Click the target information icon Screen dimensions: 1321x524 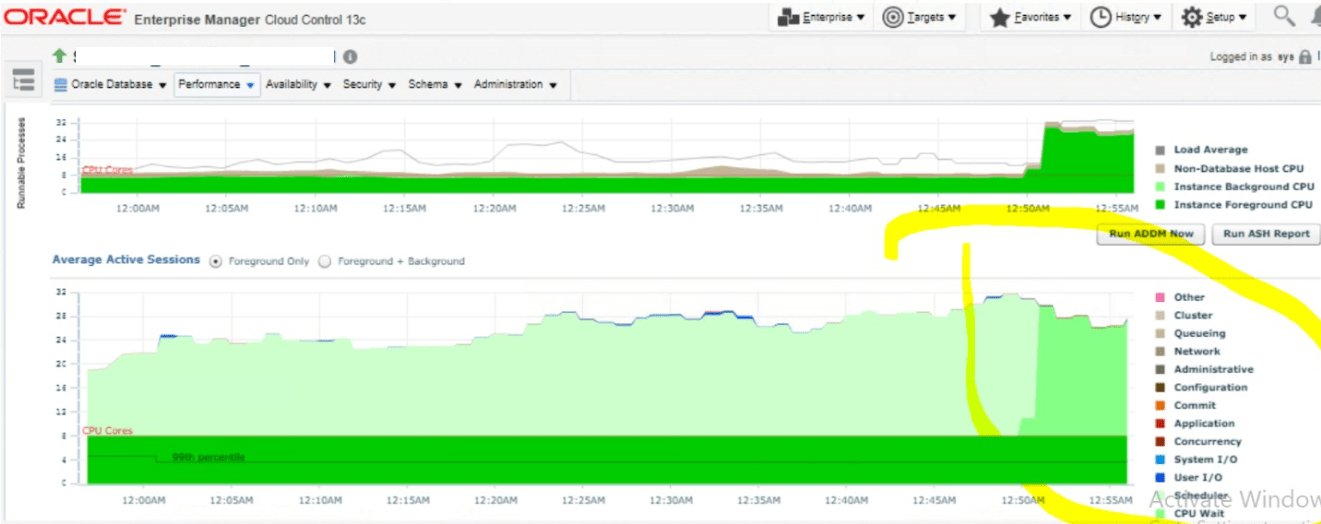350,57
